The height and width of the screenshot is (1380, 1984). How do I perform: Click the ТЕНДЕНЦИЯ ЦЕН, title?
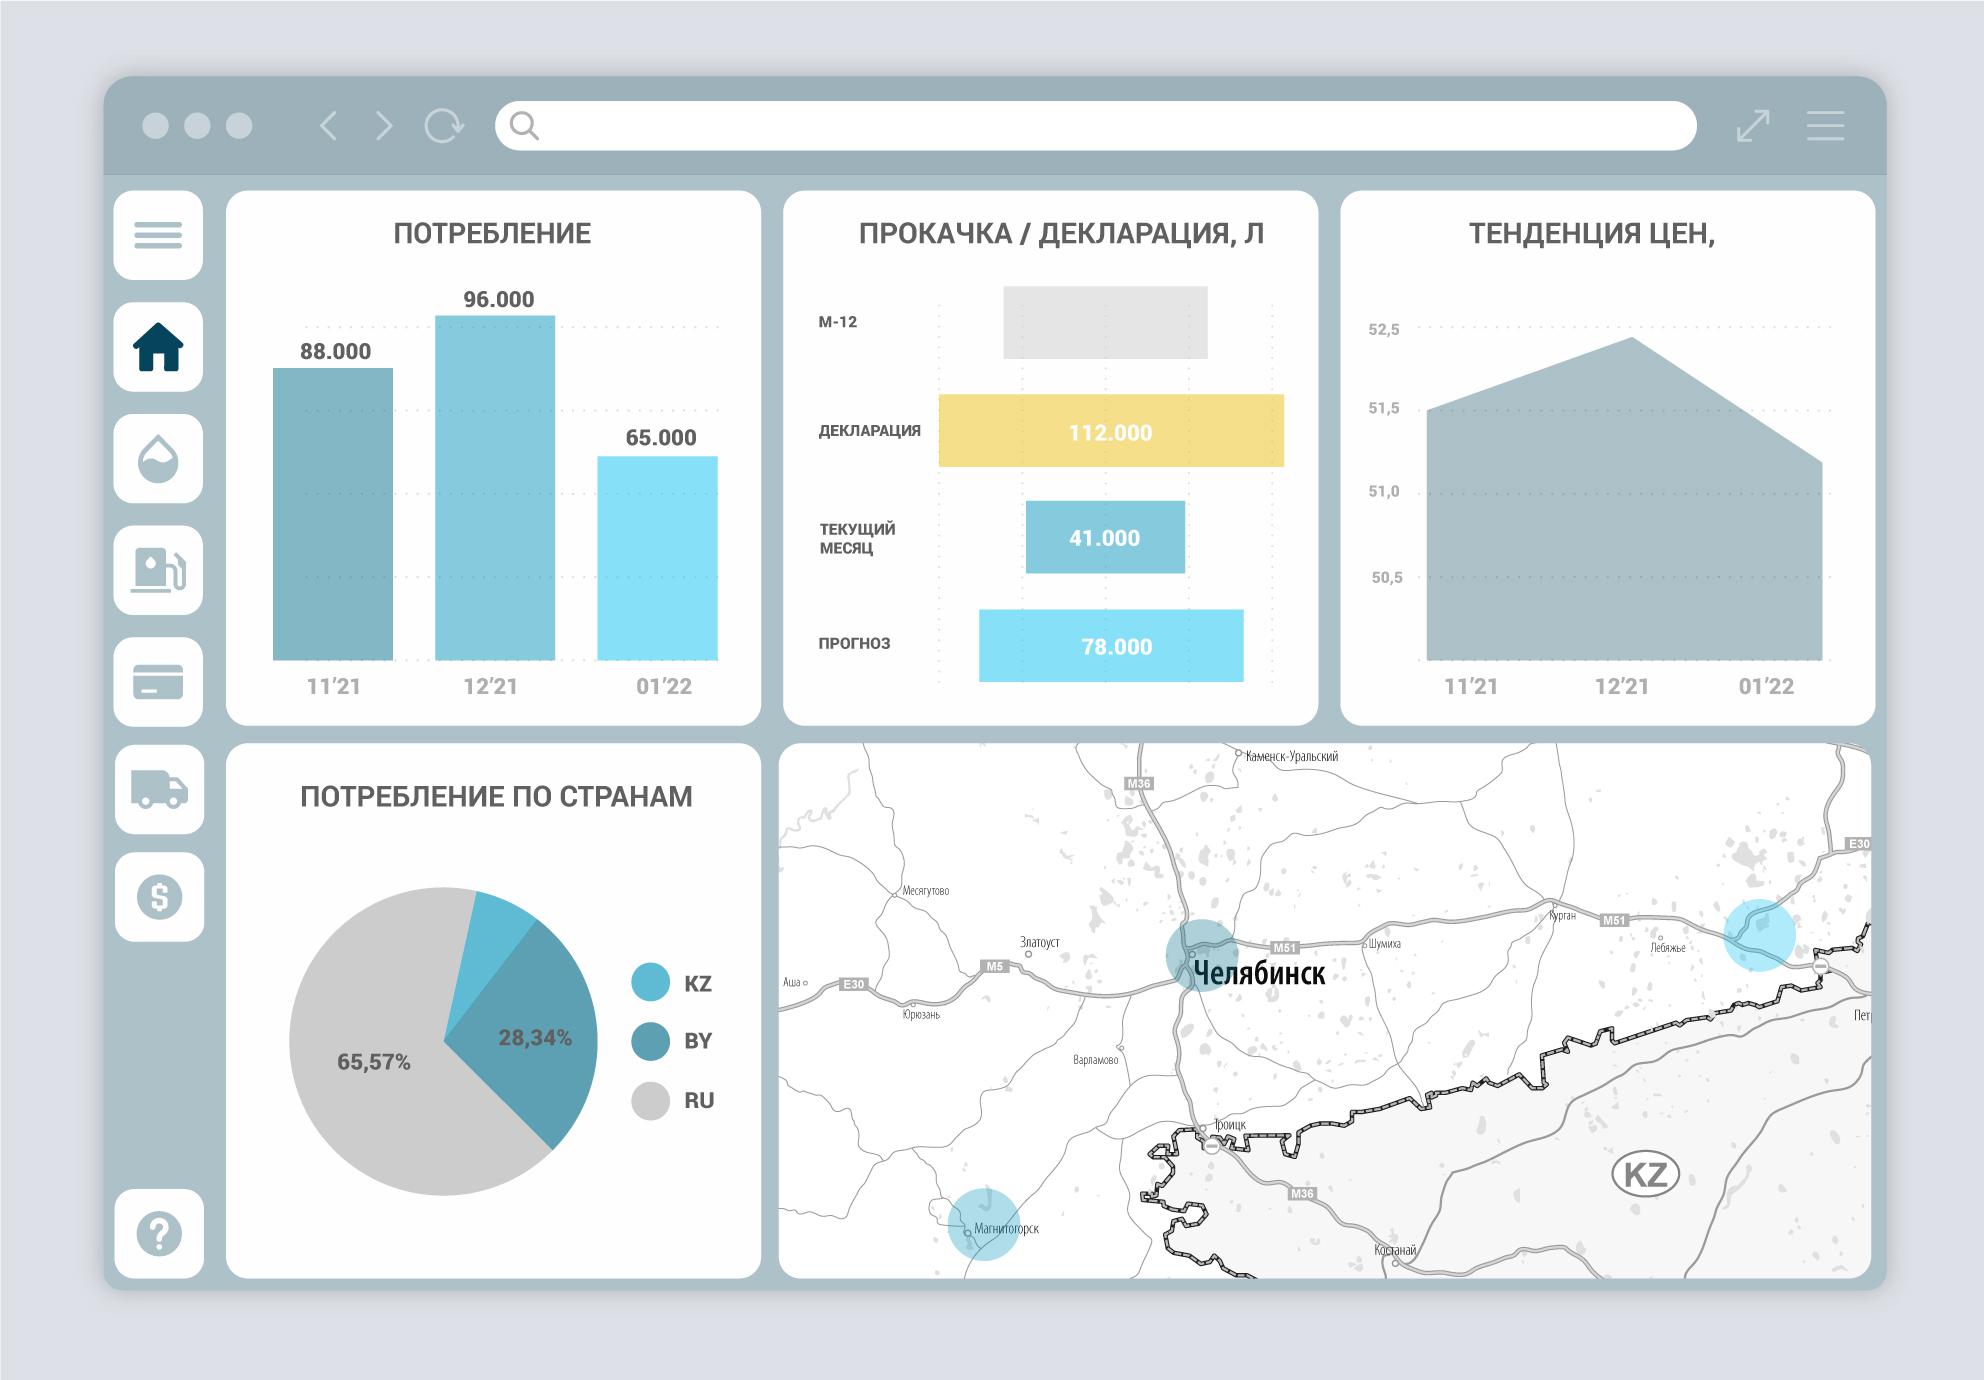pyautogui.click(x=1592, y=234)
